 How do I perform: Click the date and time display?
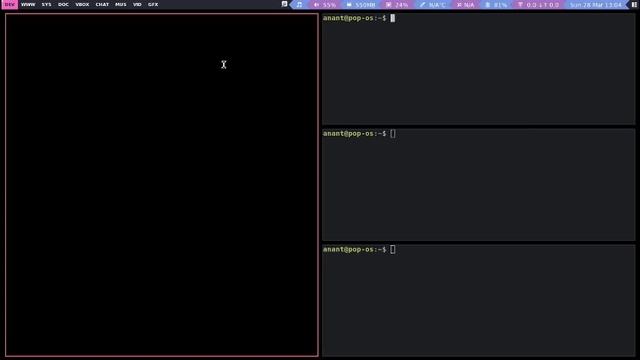tap(596, 5)
